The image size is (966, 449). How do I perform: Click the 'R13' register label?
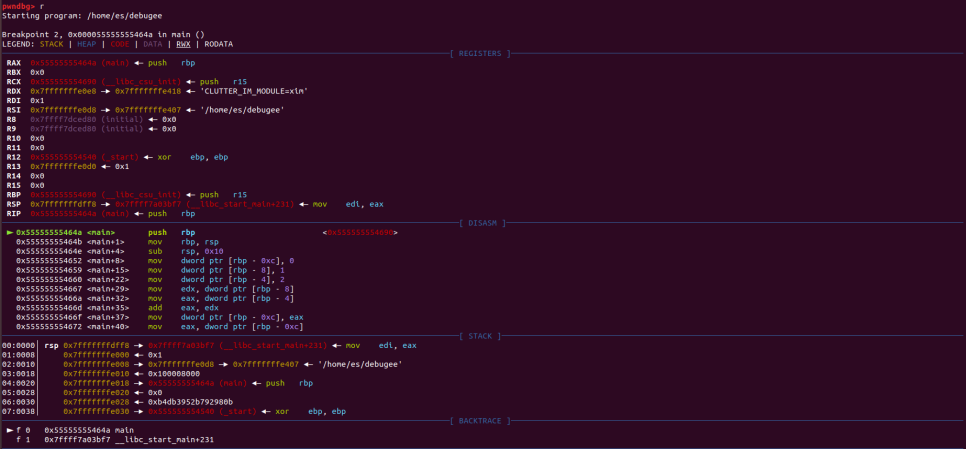(14, 166)
